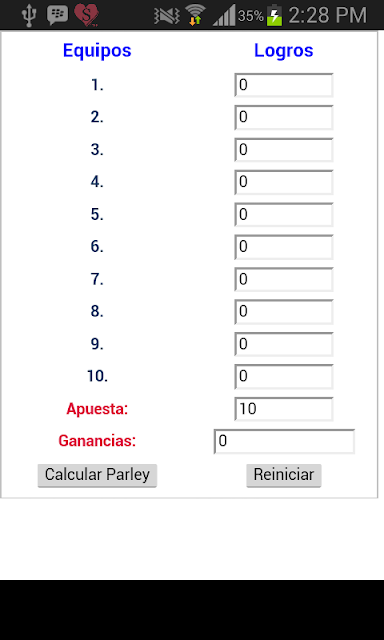
Task: Focus the Logros field for team 5
Action: (x=284, y=215)
